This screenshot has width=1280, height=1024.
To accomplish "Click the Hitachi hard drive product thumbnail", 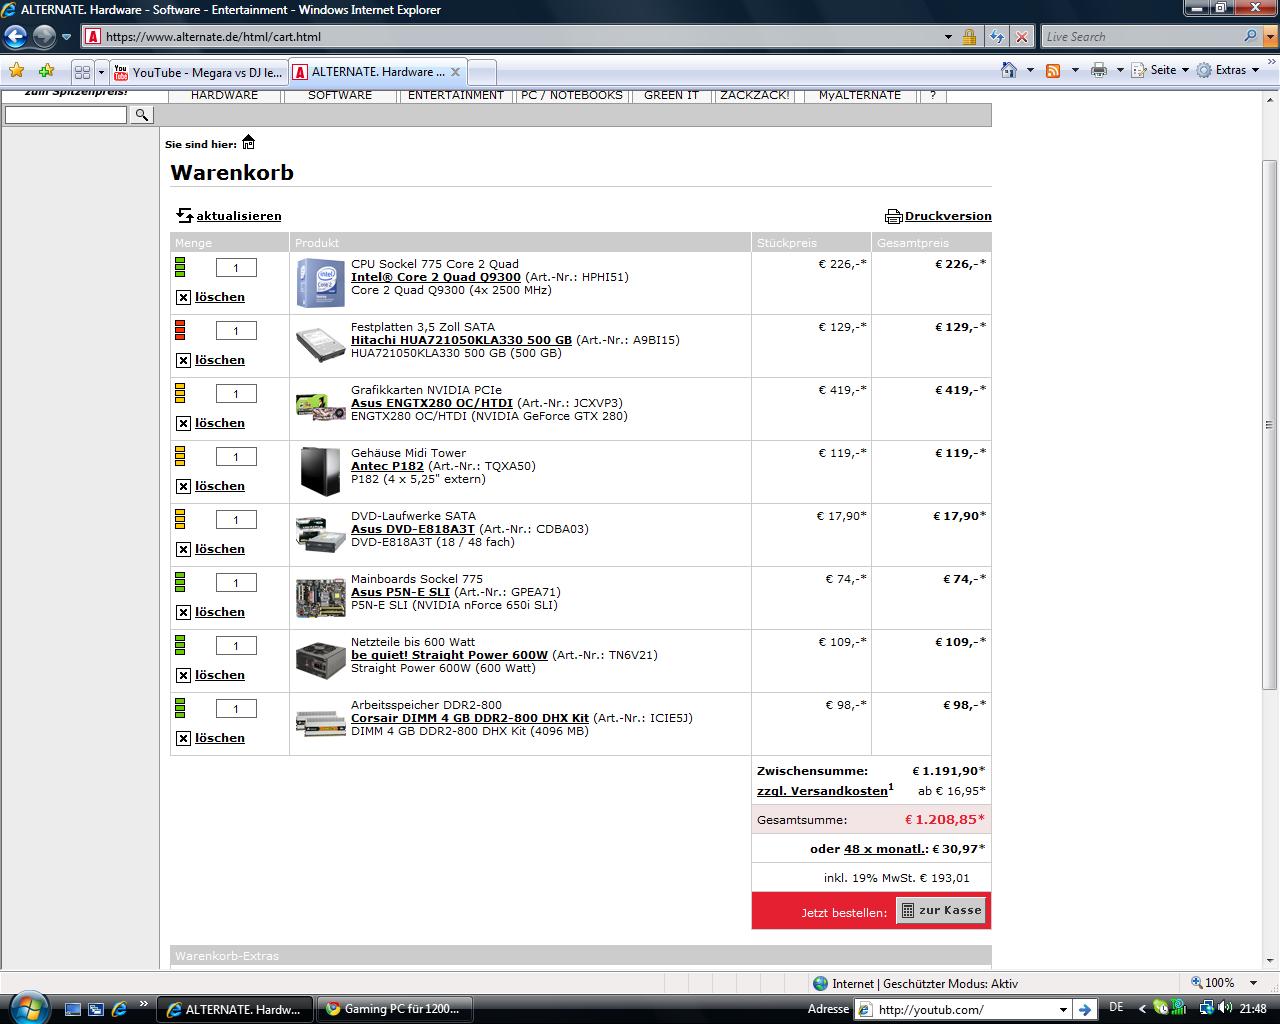I will tap(321, 345).
